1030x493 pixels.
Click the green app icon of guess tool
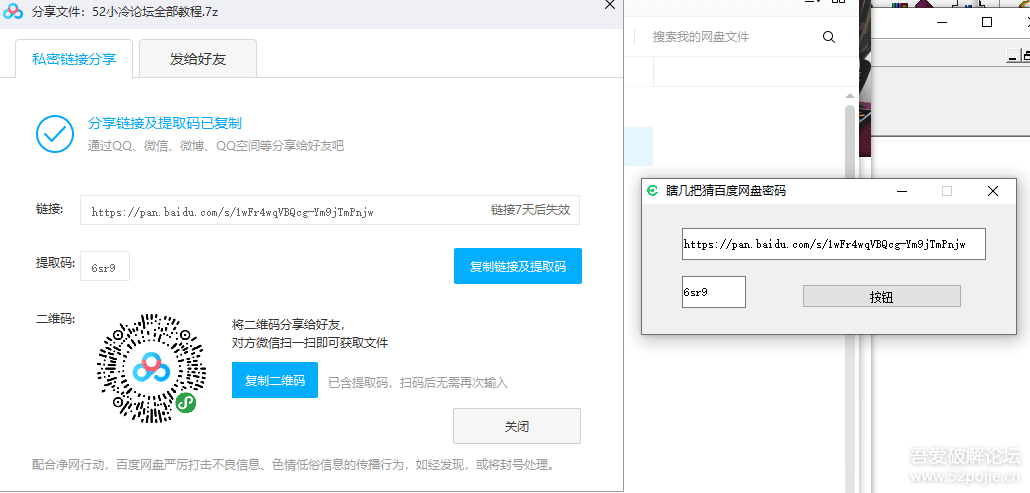click(x=652, y=191)
